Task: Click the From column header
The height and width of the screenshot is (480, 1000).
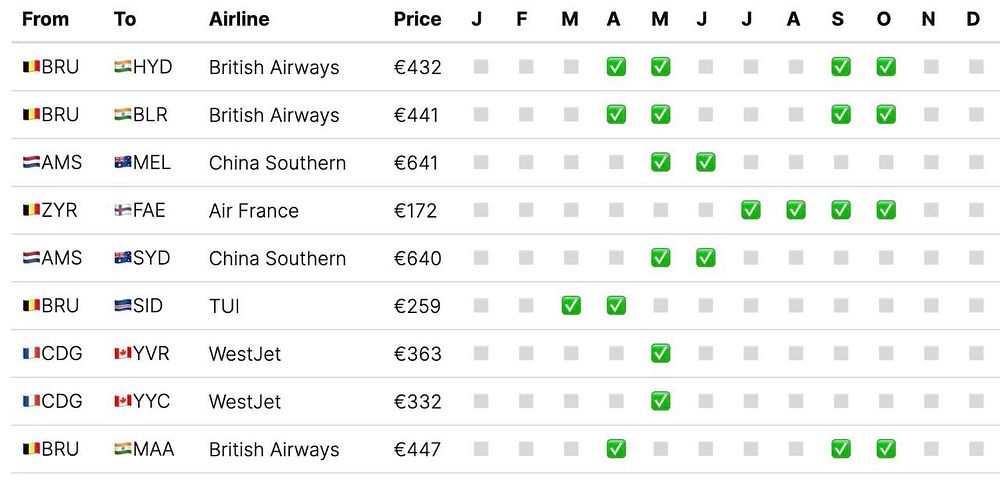Action: point(44,19)
